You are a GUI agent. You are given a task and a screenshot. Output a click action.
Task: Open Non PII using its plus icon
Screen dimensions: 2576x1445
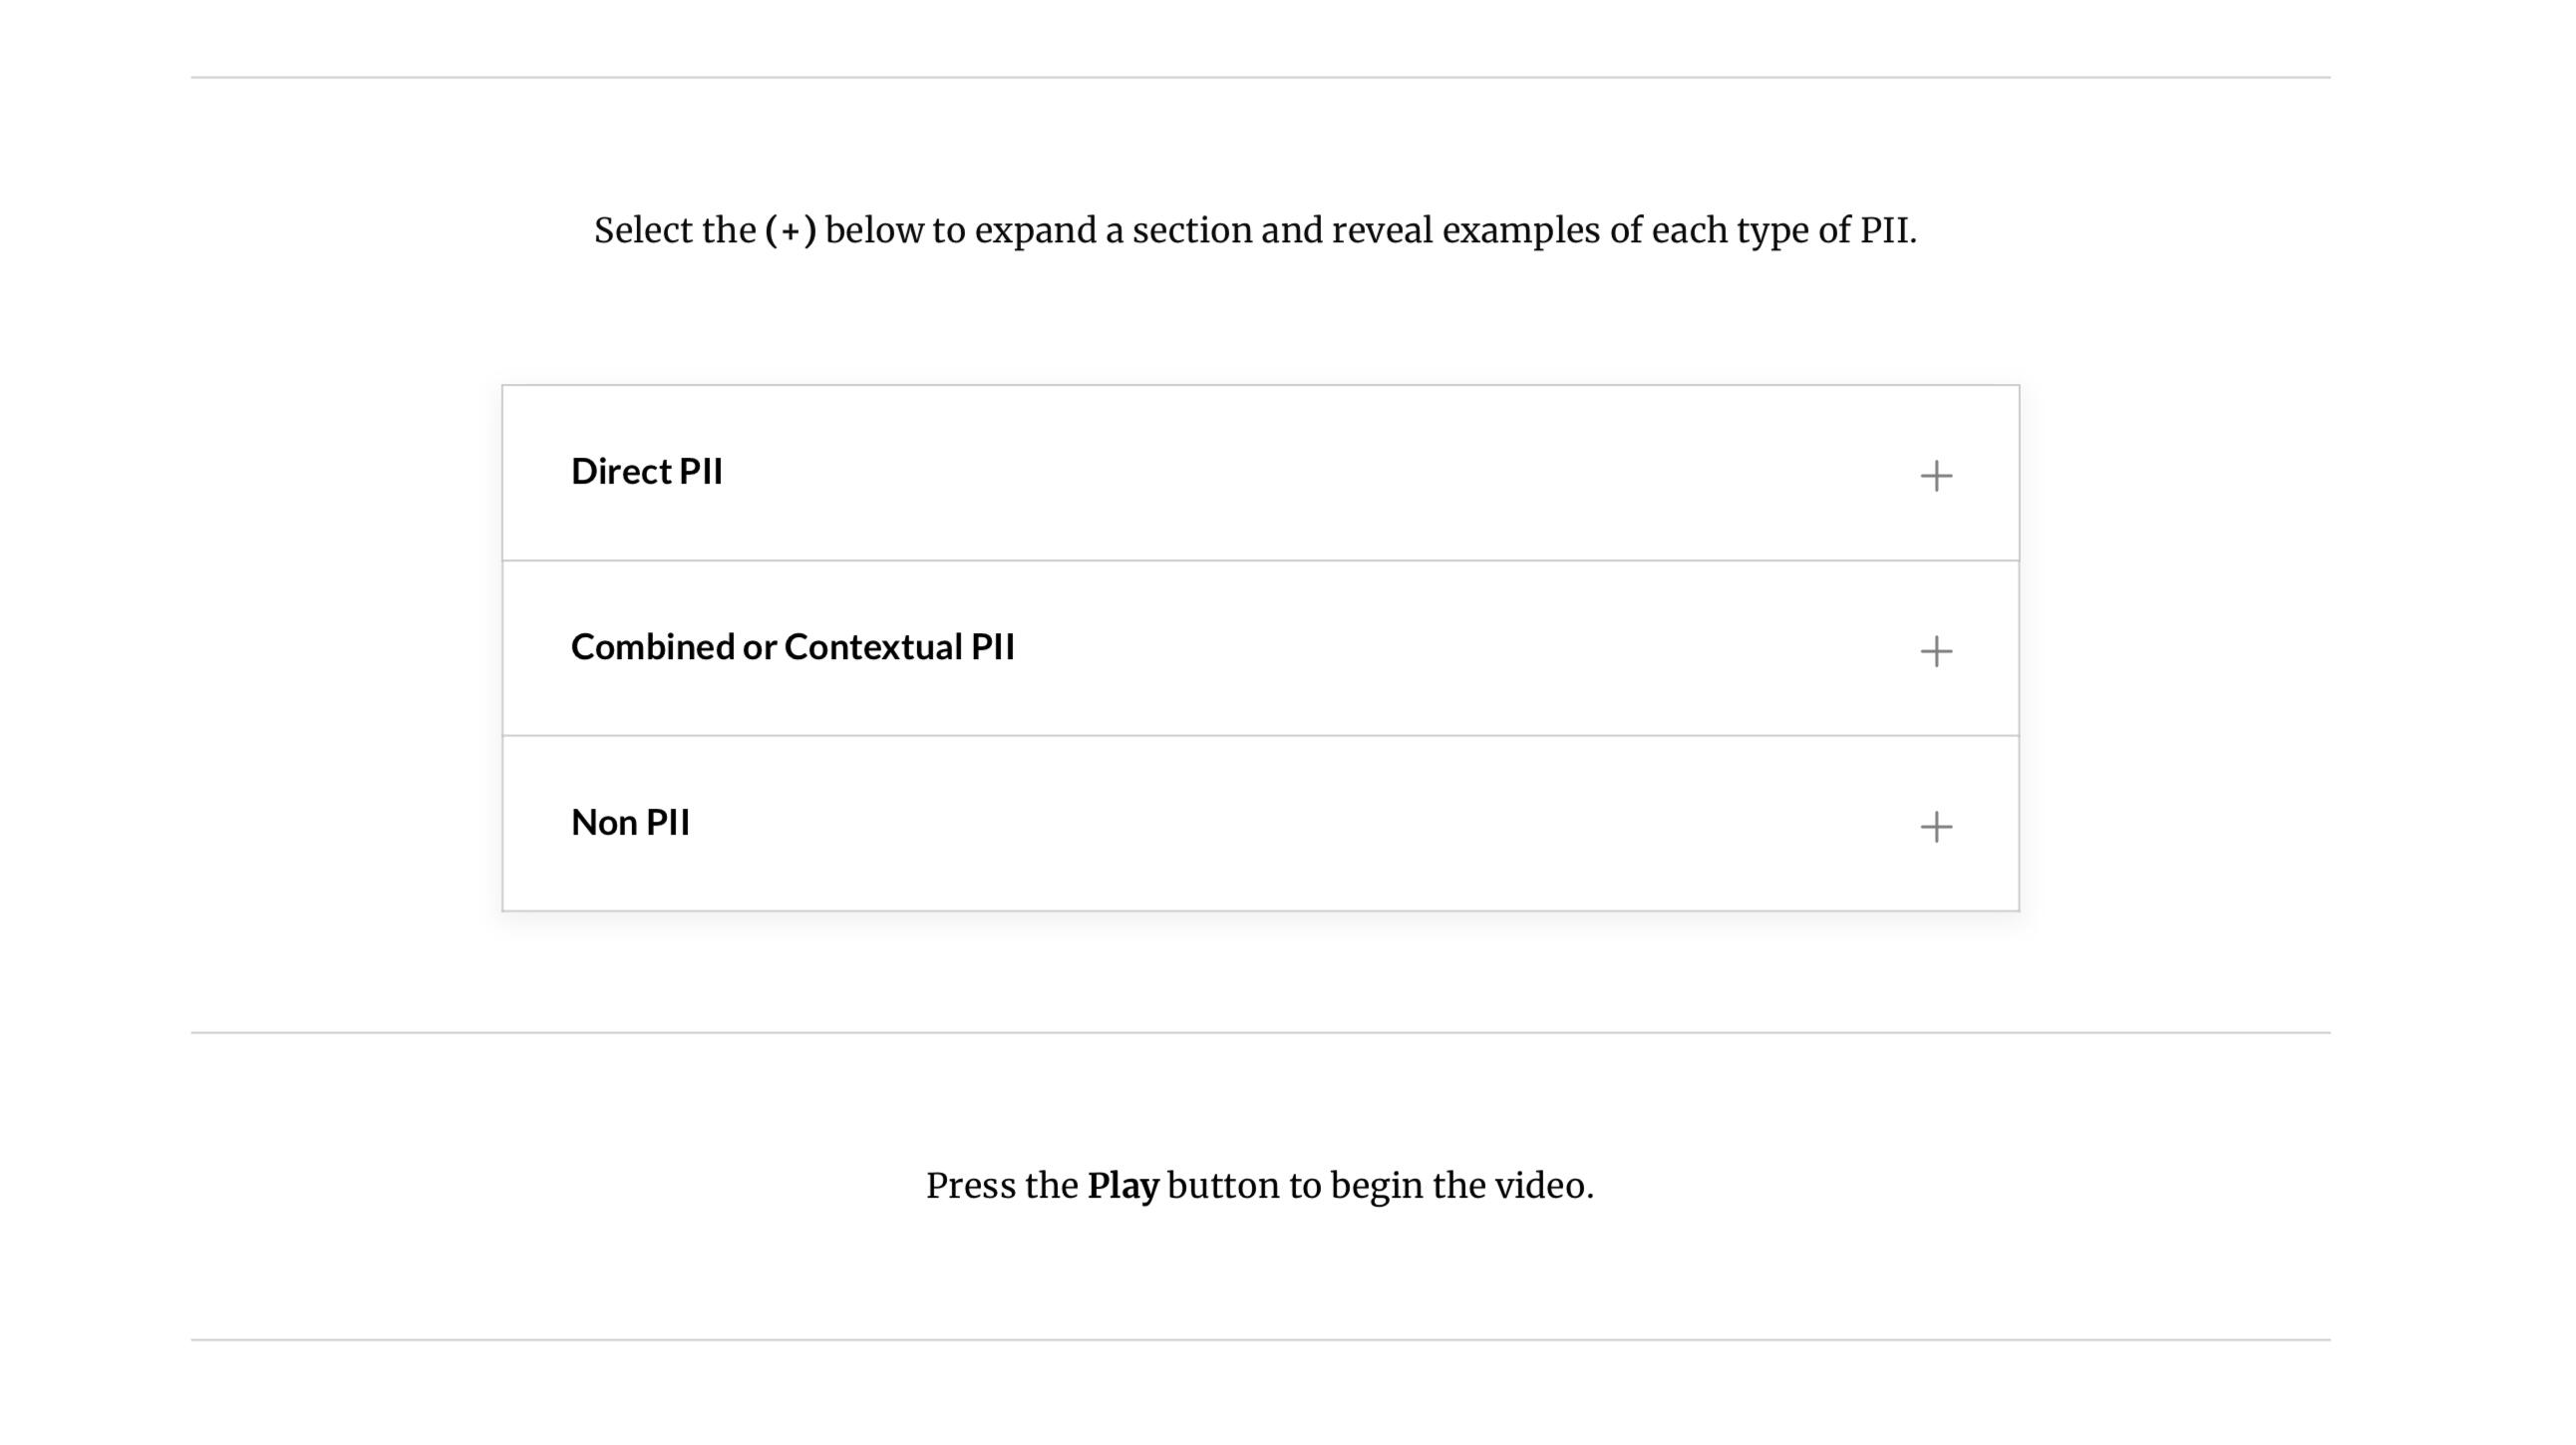[x=1936, y=826]
